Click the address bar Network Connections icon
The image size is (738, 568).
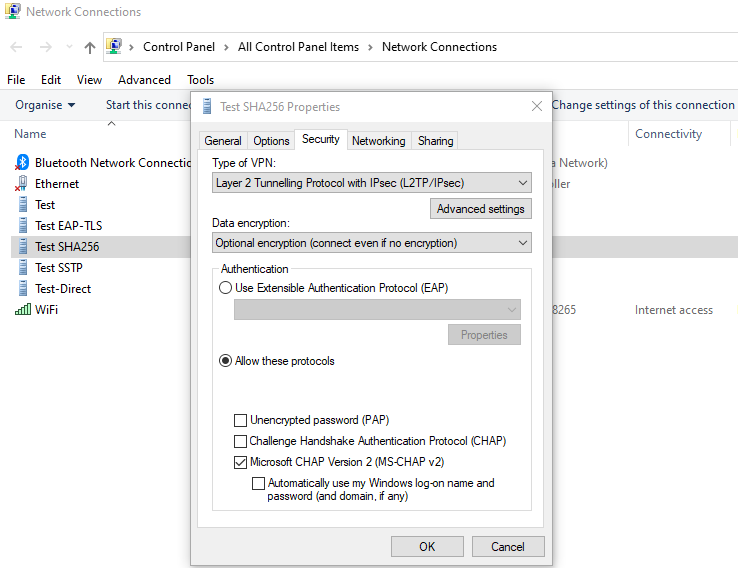pos(114,46)
